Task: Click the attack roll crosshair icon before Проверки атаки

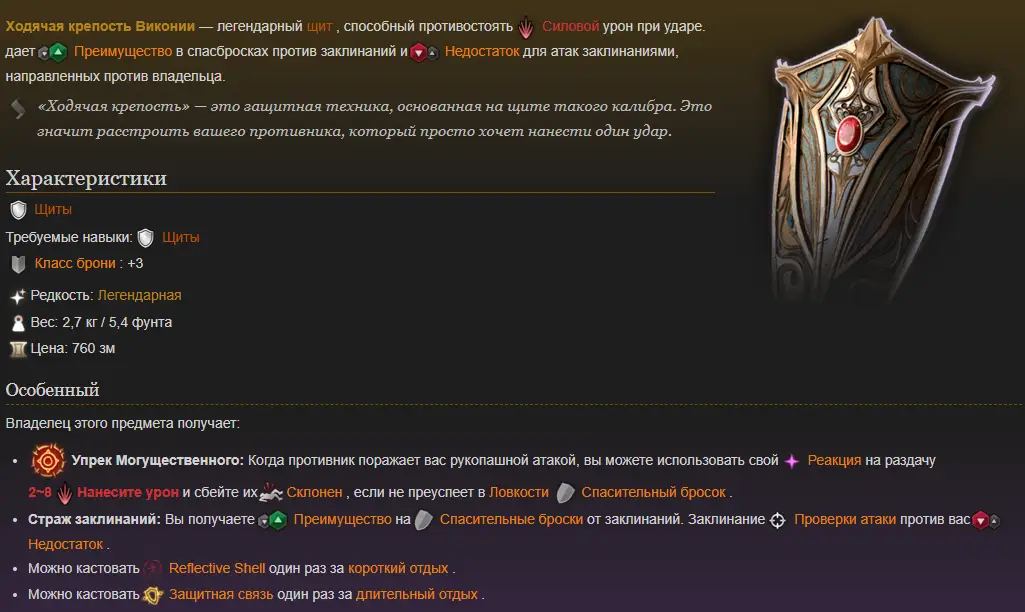Action: [777, 520]
